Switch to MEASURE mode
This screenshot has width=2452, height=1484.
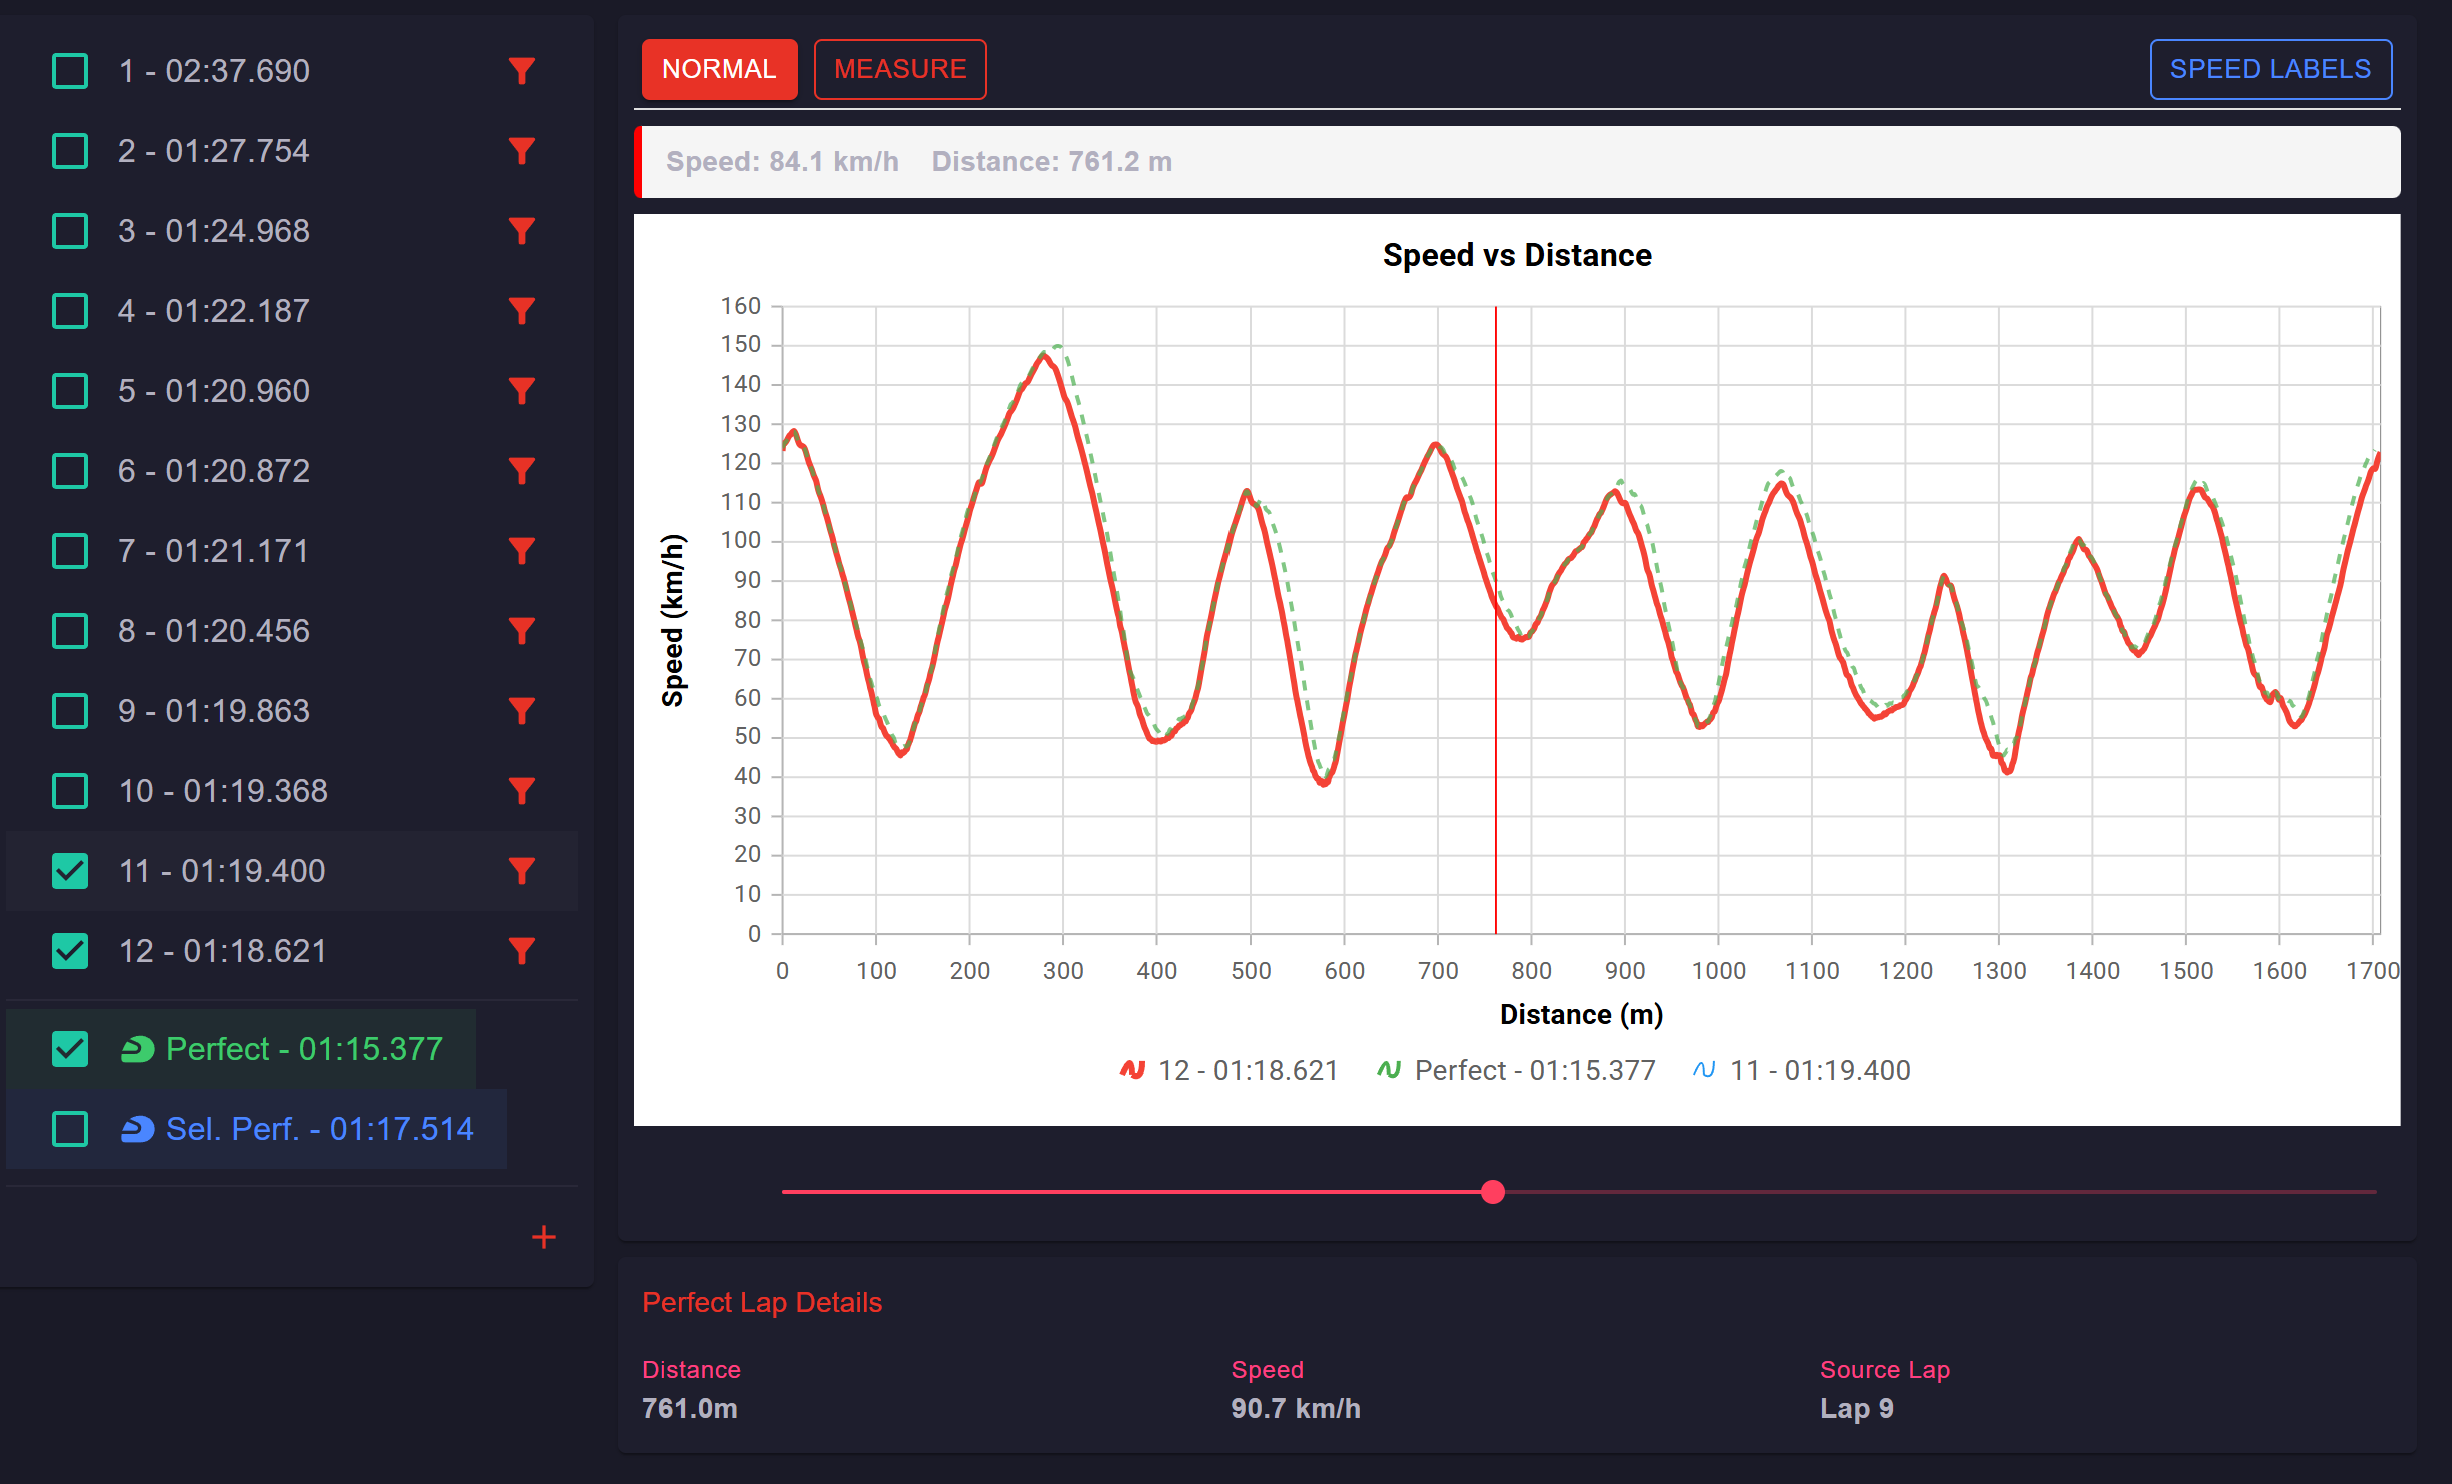click(x=899, y=69)
